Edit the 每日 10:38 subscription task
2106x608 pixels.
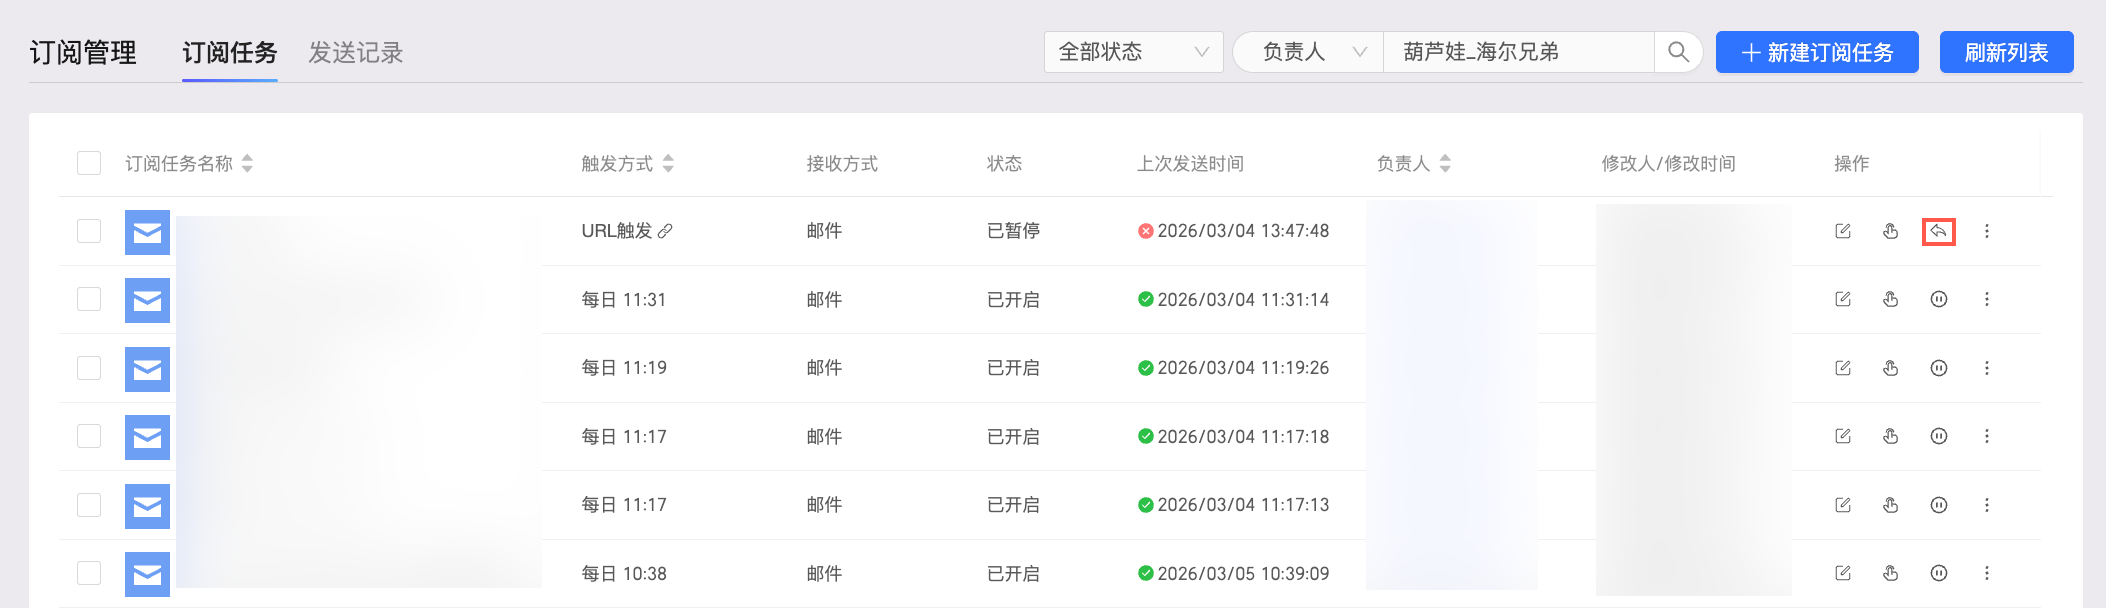pyautogui.click(x=1843, y=573)
